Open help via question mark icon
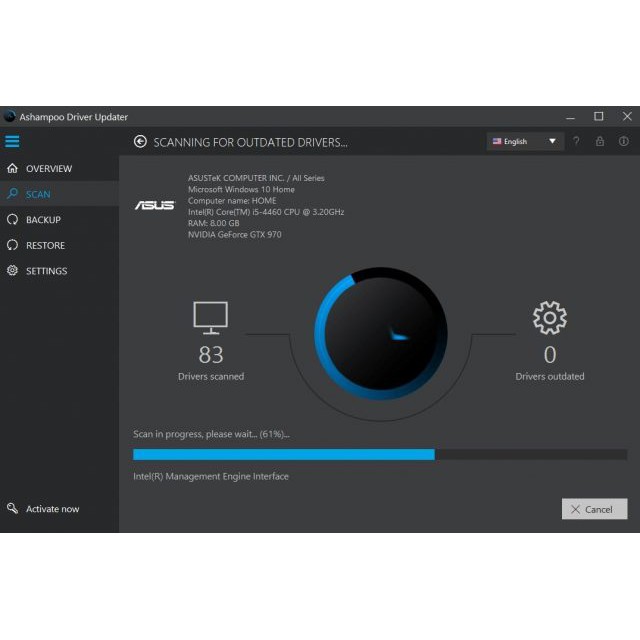Image resolution: width=640 pixels, height=640 pixels. pos(576,142)
